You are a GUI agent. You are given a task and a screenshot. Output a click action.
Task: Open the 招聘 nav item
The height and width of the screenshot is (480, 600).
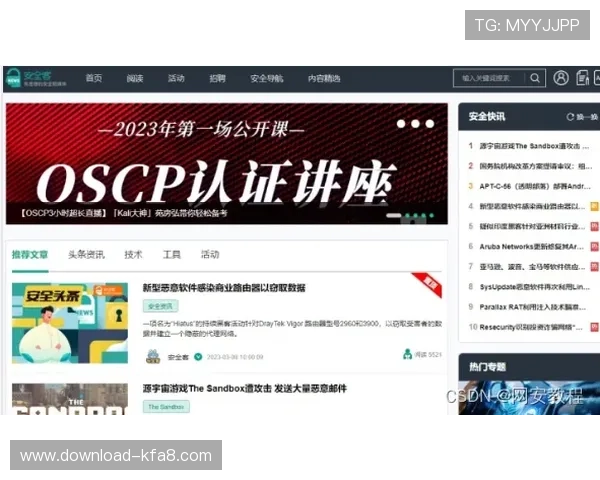coord(217,78)
